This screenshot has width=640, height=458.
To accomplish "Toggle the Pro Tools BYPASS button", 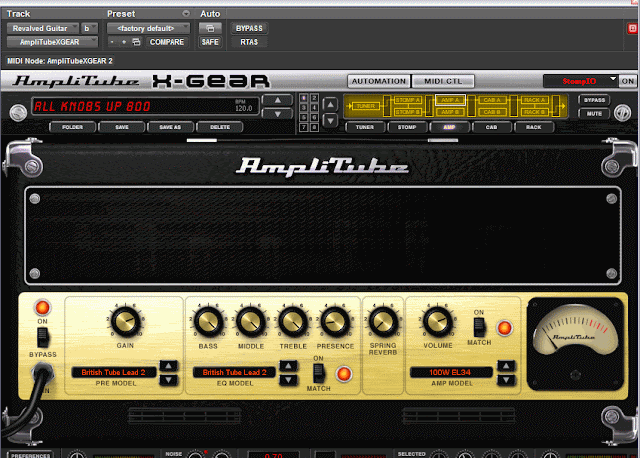I will pos(249,29).
